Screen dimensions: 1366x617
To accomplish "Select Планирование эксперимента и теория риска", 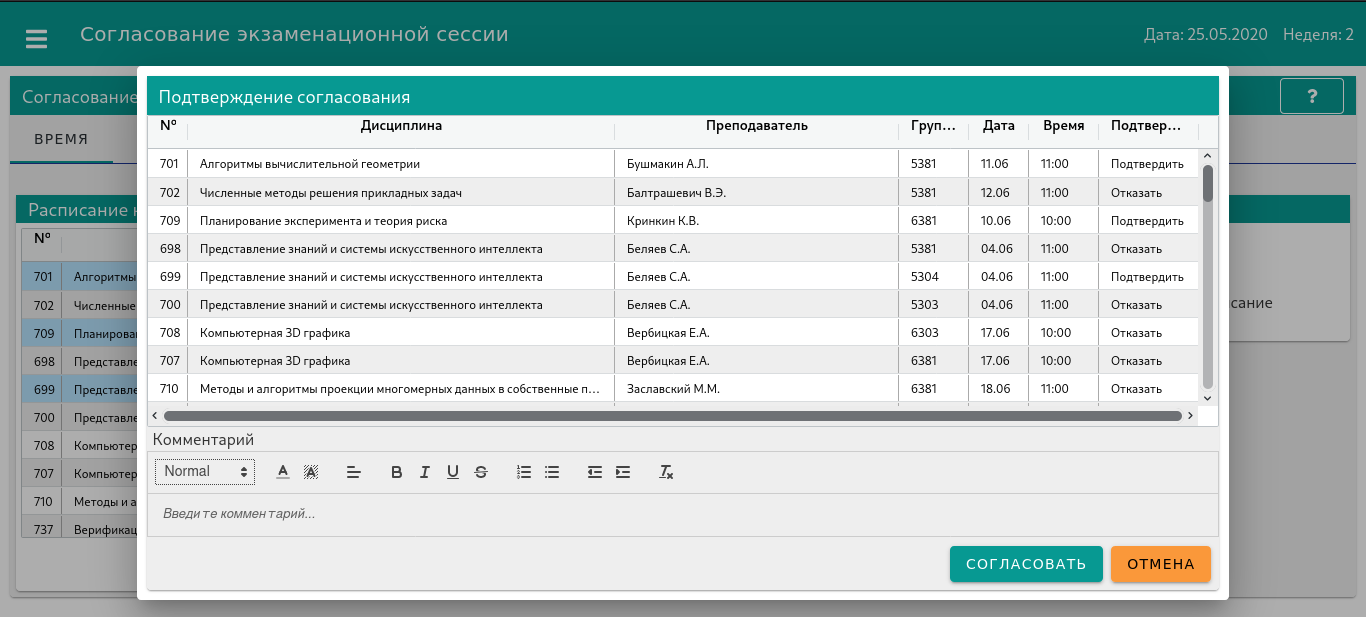I will tap(401, 220).
